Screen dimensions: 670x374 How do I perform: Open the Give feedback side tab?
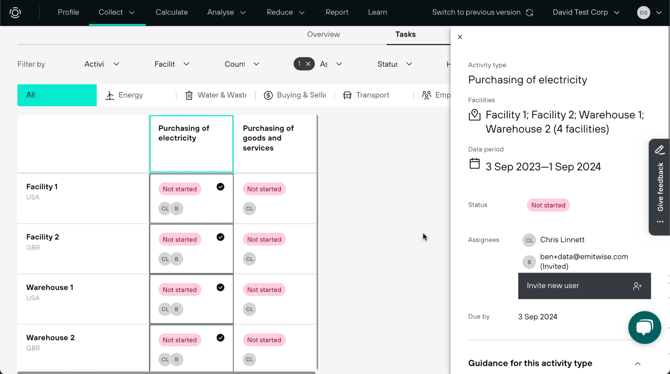[660, 187]
